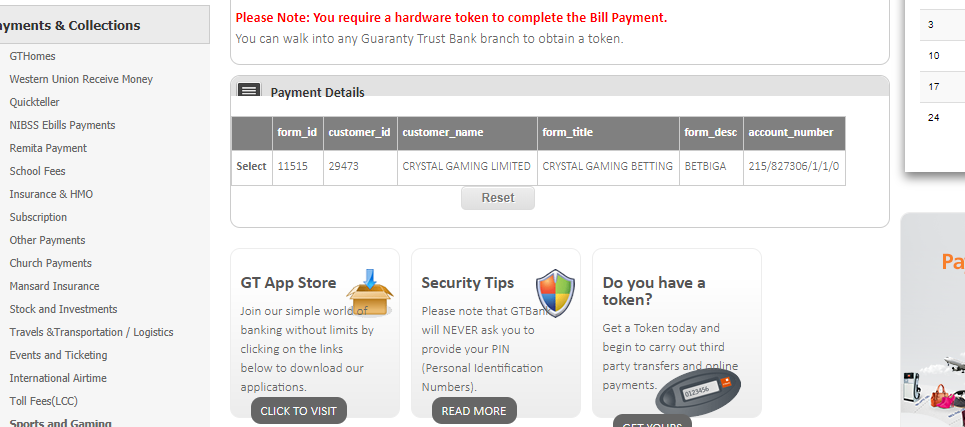Viewport: 965px width, 427px height.
Task: Click Do you have a token heading
Action: pyautogui.click(x=654, y=291)
